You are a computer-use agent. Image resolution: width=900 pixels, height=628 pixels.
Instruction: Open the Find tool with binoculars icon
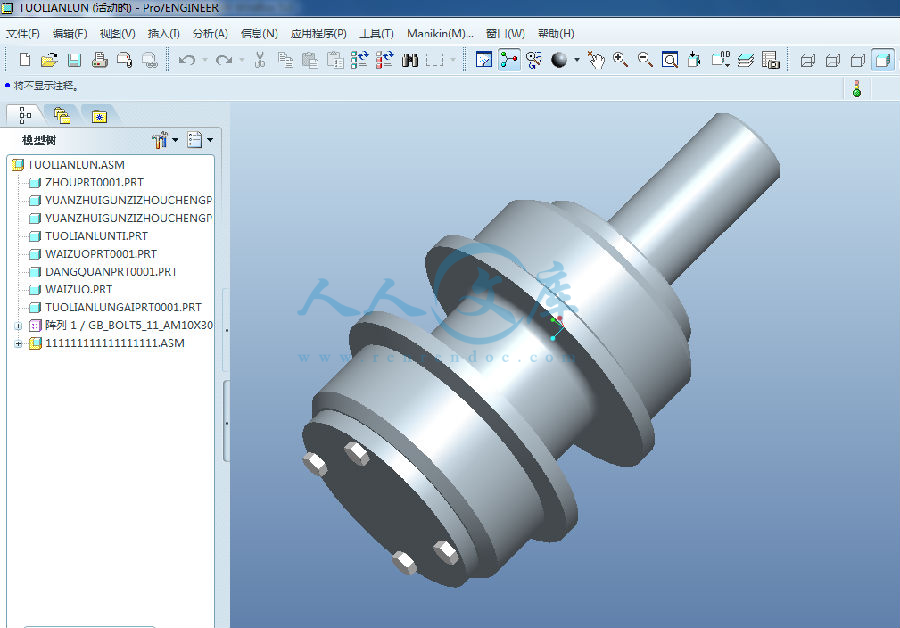pyautogui.click(x=410, y=60)
